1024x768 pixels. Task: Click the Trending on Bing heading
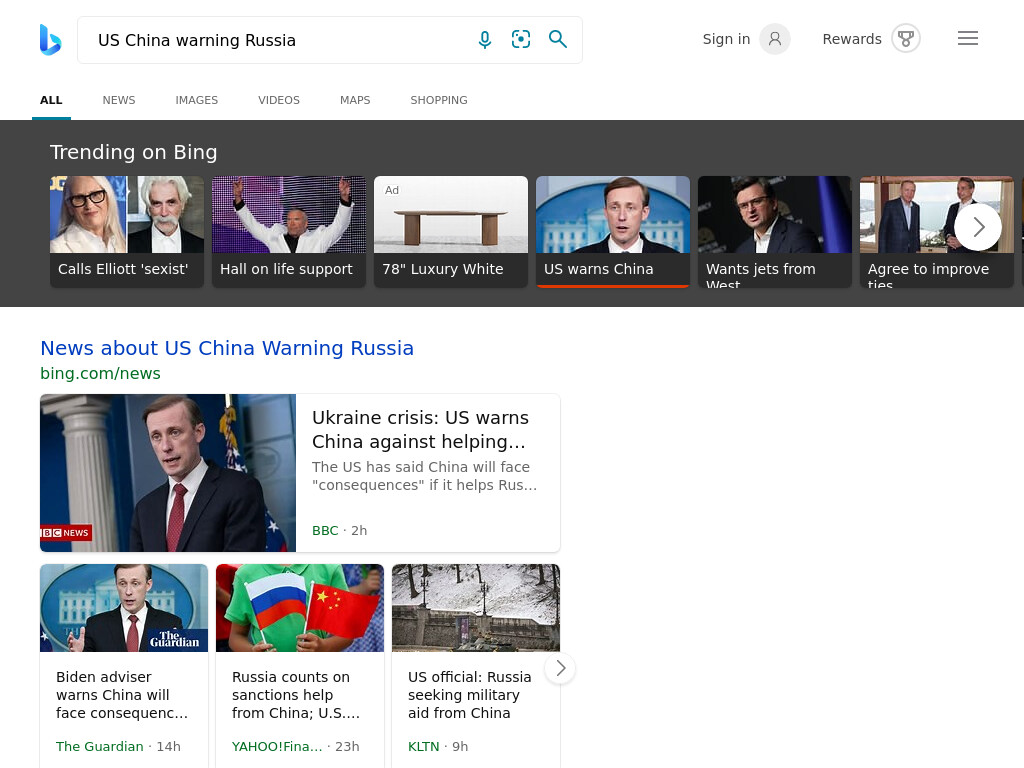coord(133,152)
